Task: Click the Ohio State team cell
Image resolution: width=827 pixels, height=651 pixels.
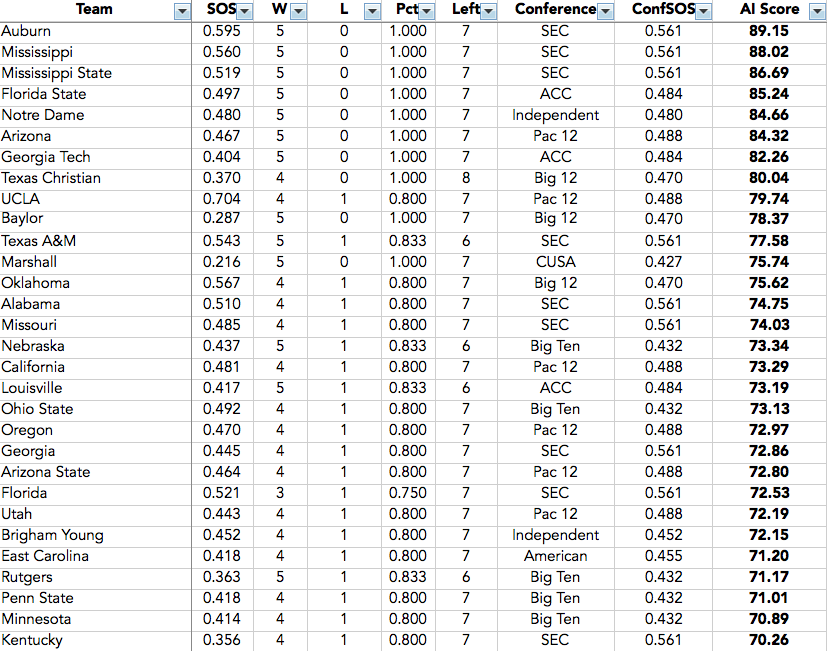Action: (95, 409)
